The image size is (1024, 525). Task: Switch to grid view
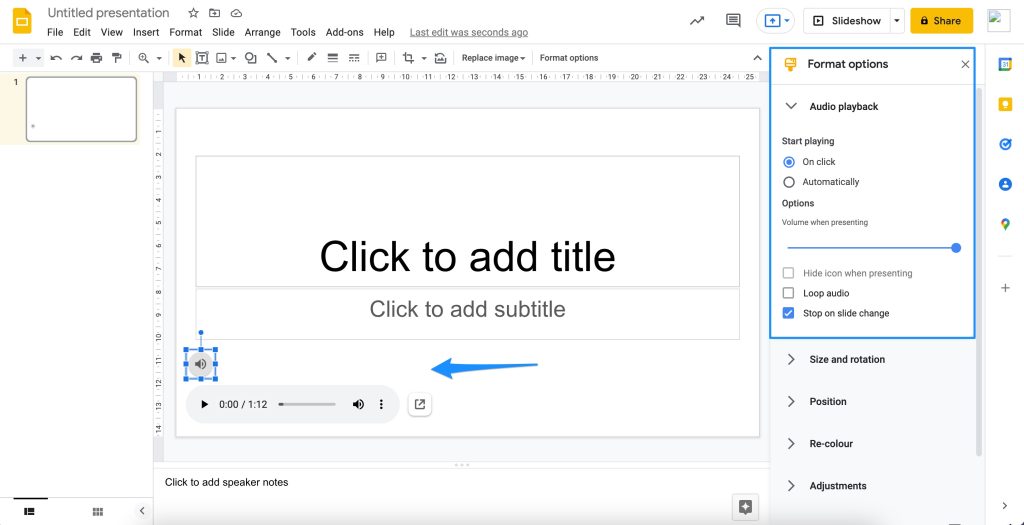click(x=97, y=511)
